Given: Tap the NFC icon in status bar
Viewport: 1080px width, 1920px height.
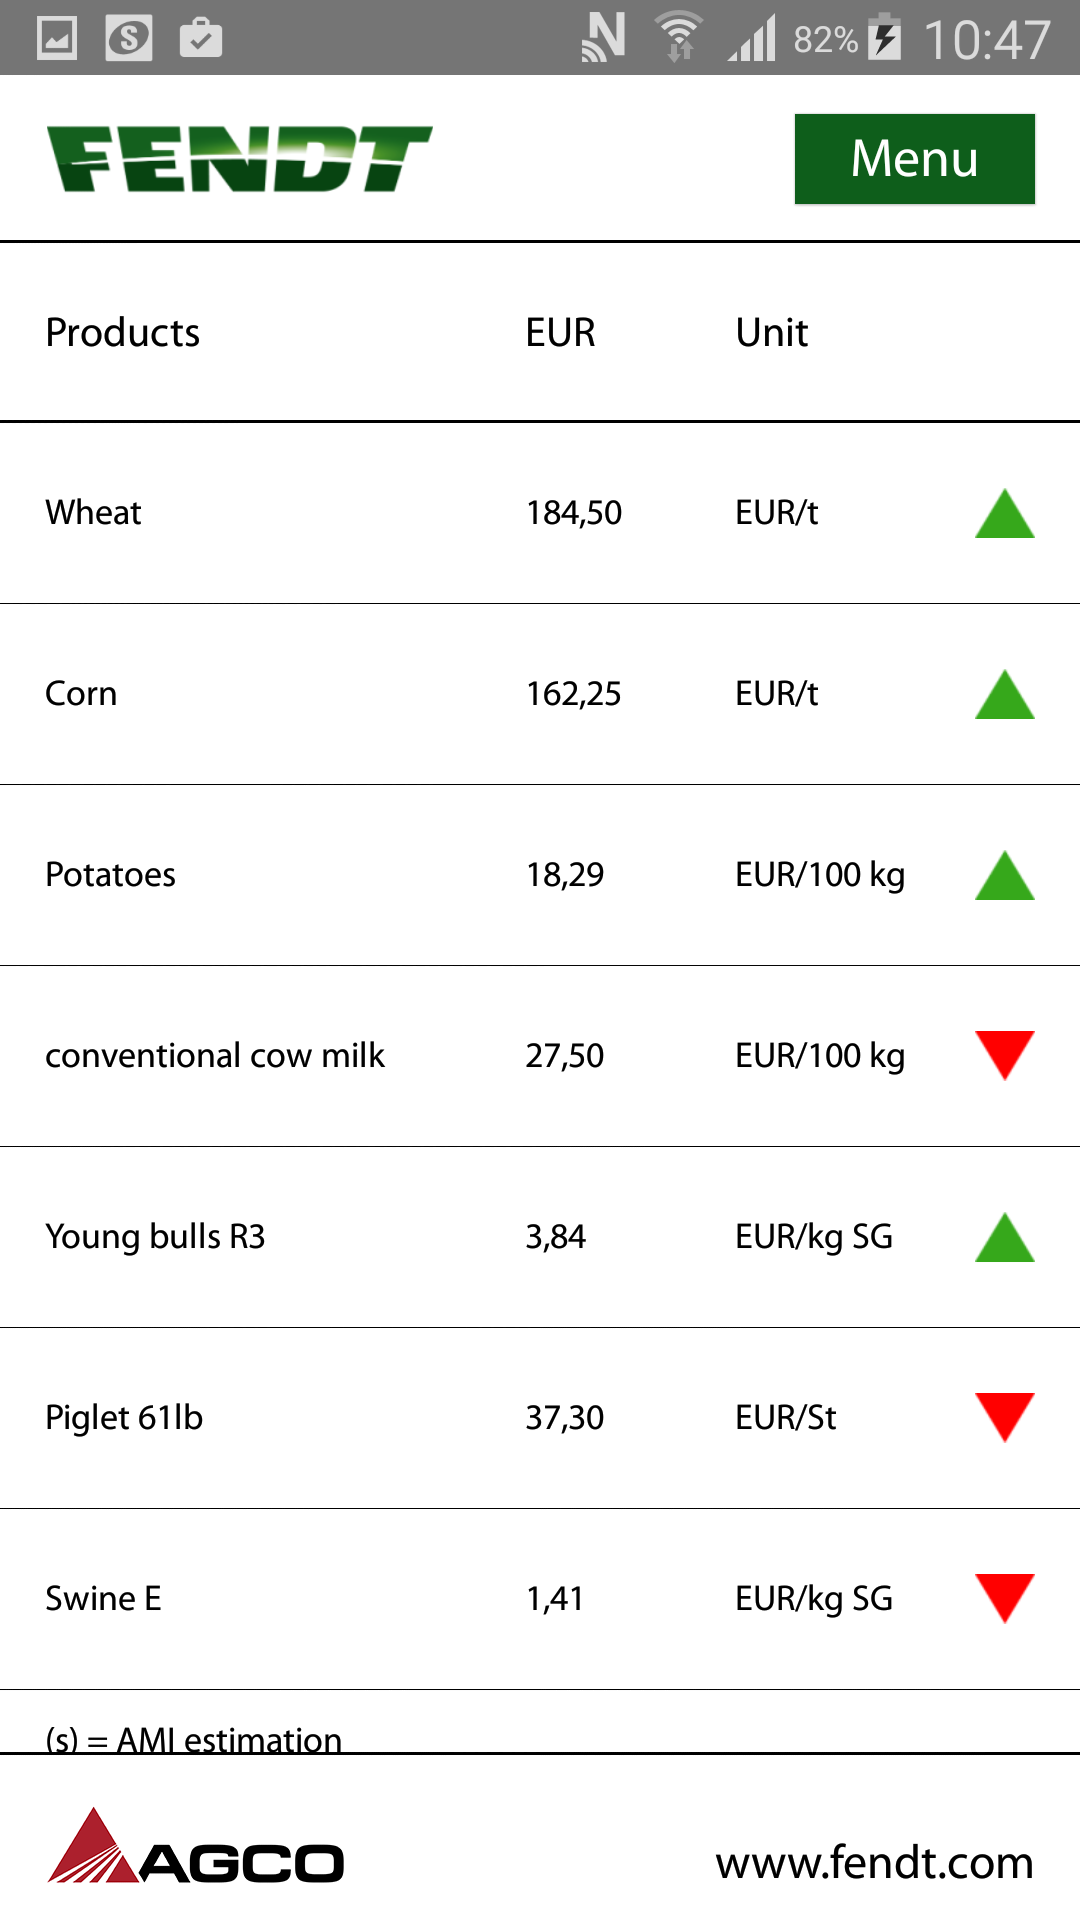Looking at the screenshot, I should click(603, 38).
